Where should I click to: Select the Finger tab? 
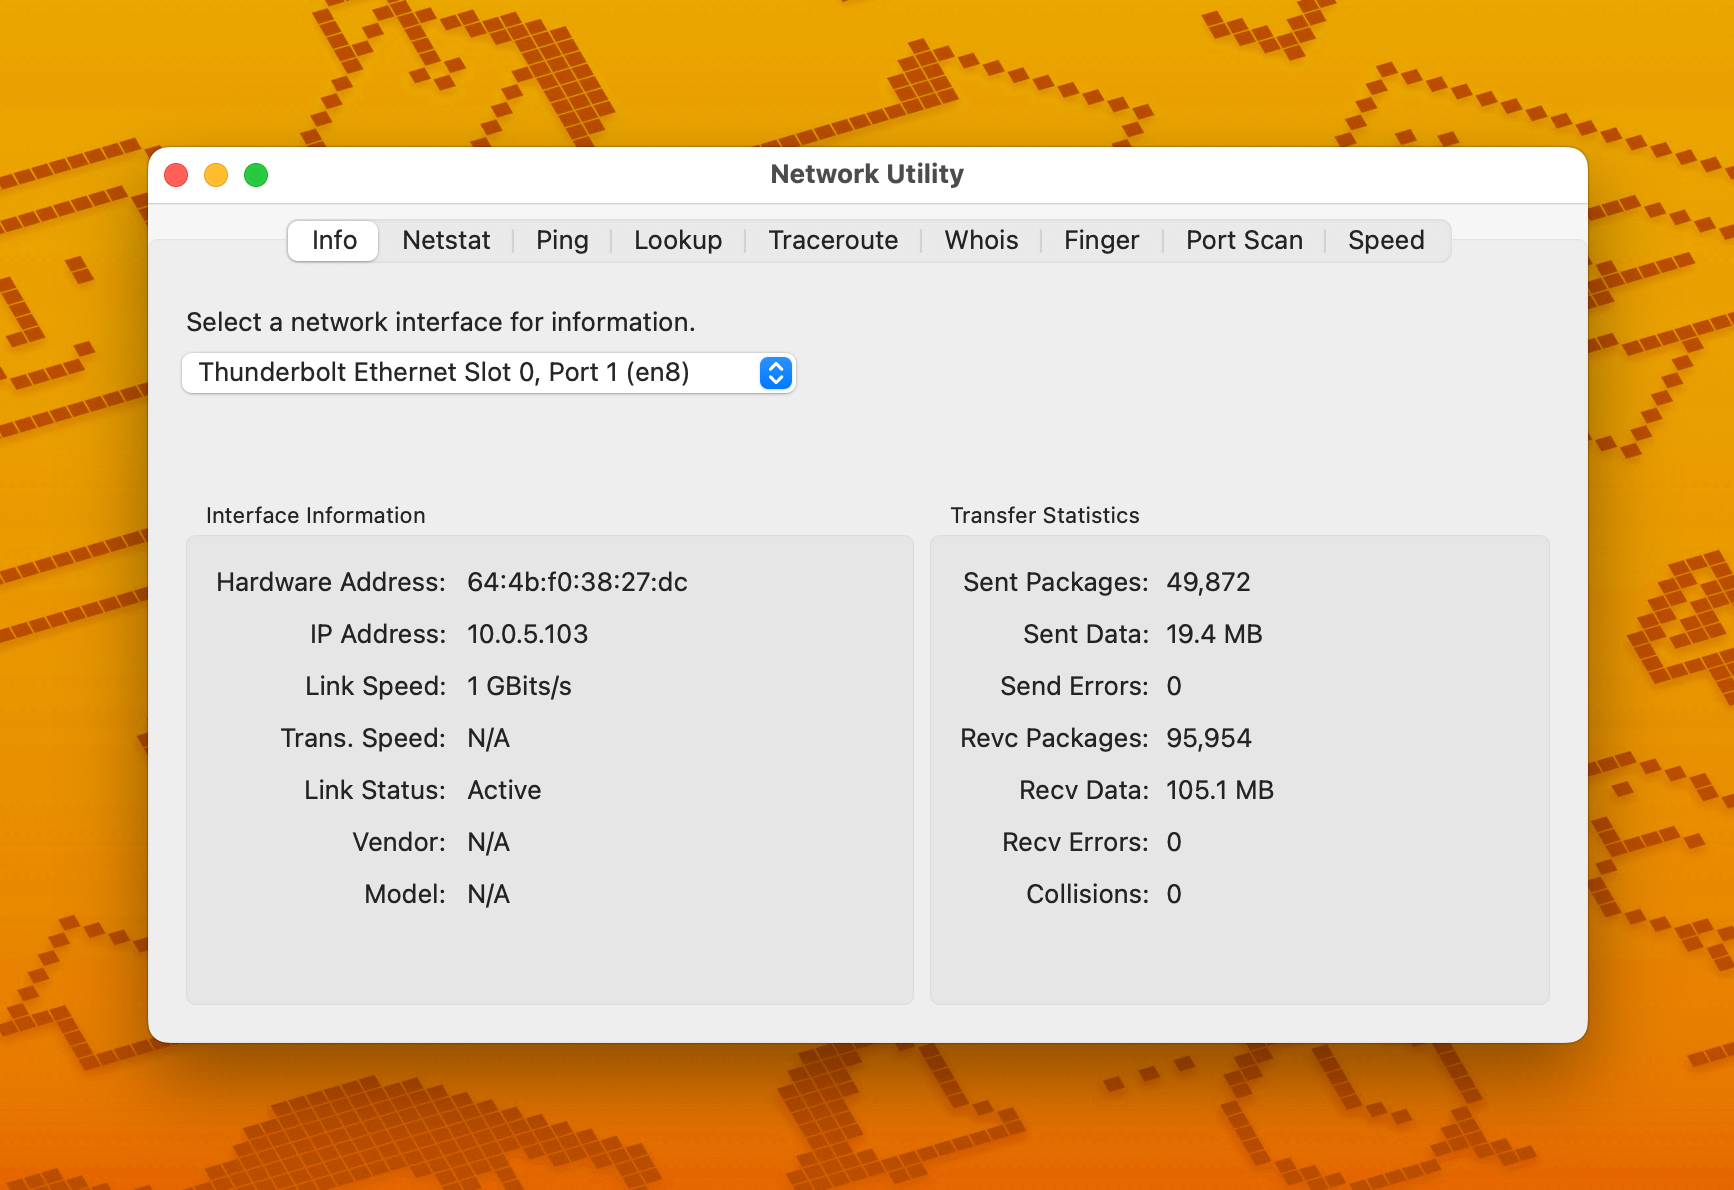pyautogui.click(x=1101, y=241)
